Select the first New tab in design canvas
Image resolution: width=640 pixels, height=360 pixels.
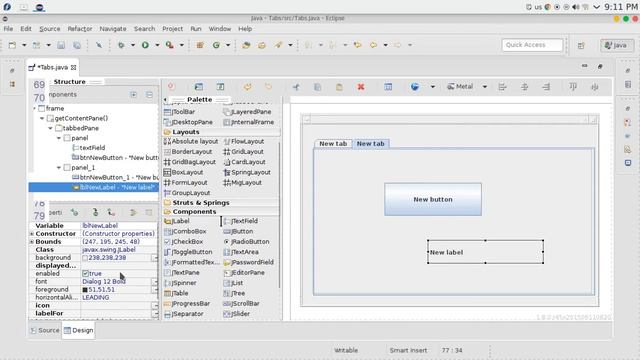tap(333, 144)
